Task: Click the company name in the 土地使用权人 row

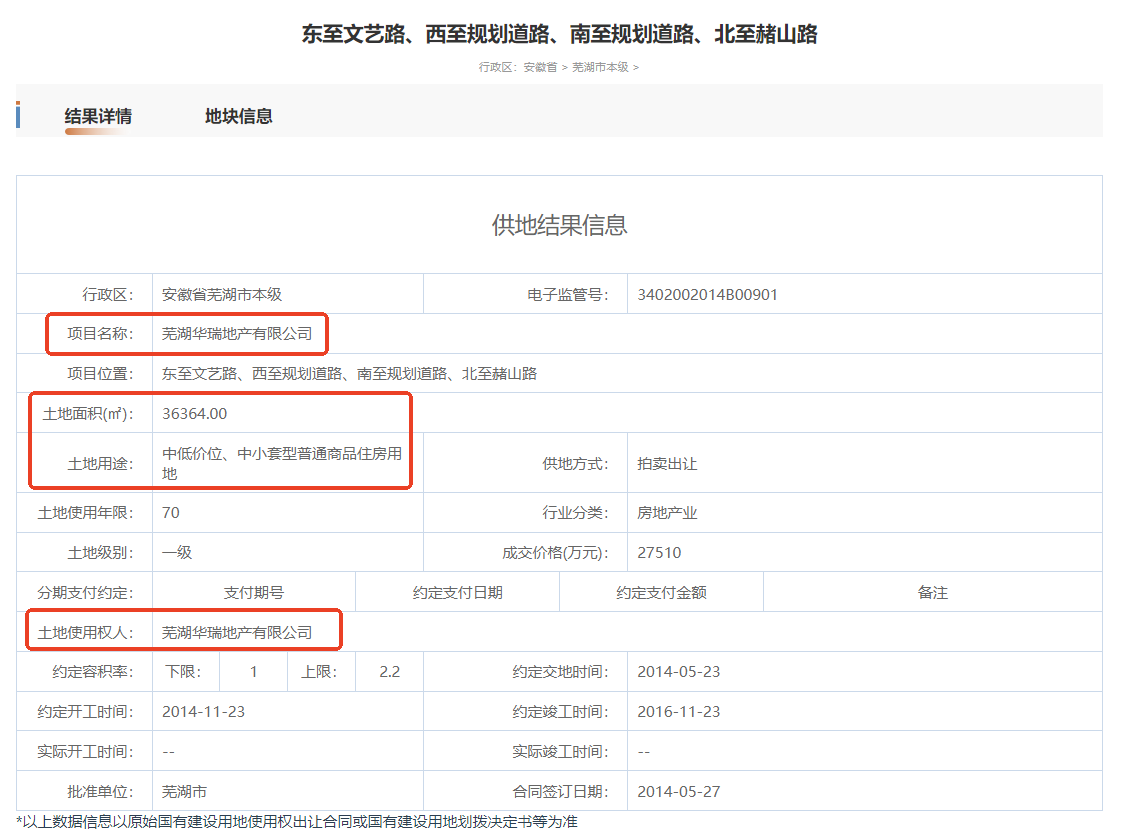Action: click(237, 632)
